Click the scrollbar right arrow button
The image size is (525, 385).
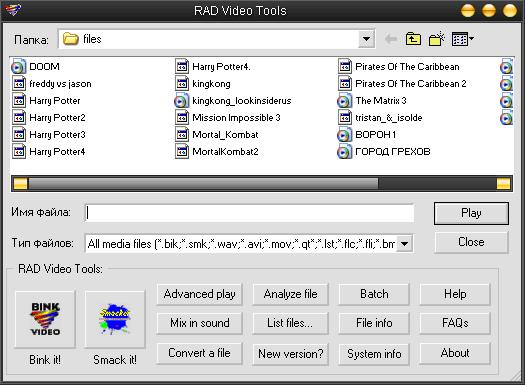tap(503, 184)
